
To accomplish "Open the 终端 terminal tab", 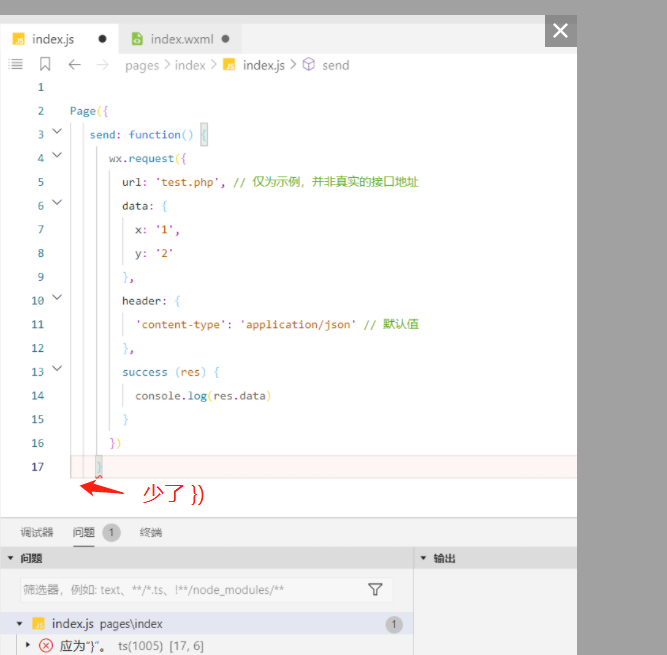I will 151,533.
